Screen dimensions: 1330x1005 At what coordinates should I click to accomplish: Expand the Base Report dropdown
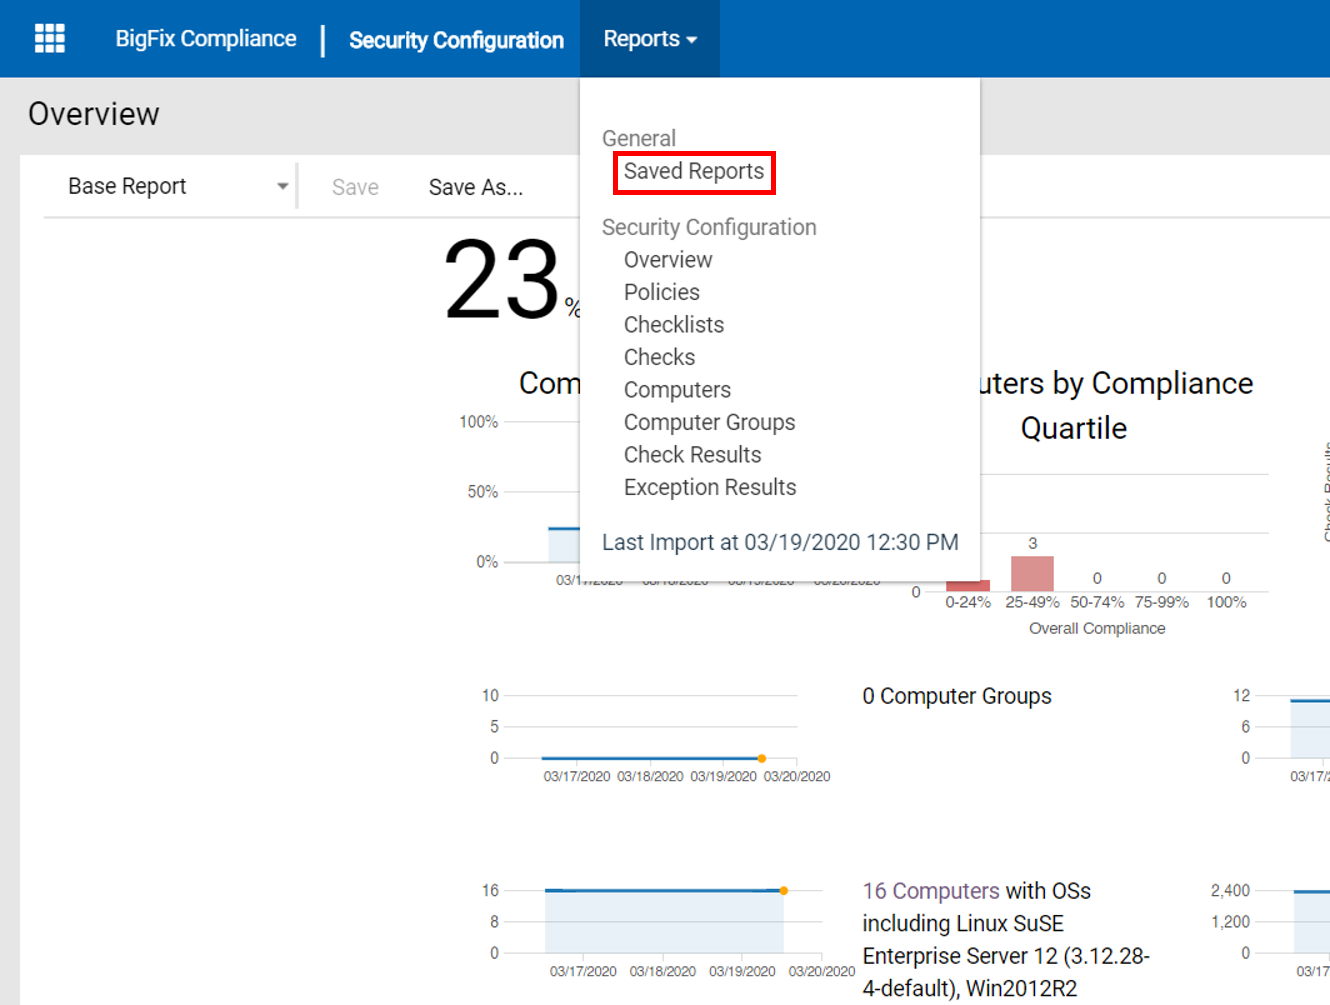click(176, 187)
